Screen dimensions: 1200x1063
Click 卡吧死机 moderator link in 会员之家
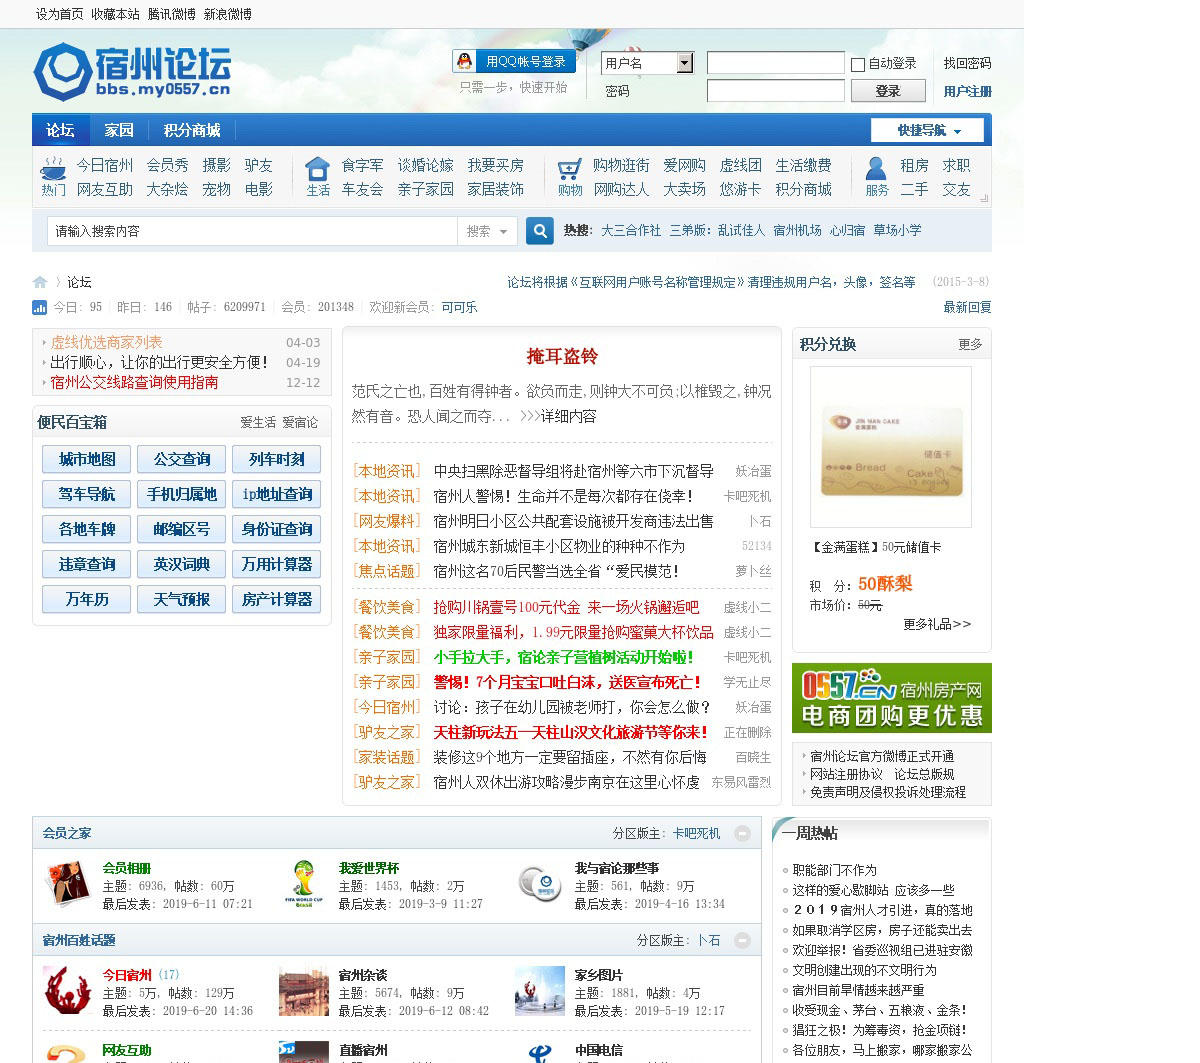coord(696,833)
